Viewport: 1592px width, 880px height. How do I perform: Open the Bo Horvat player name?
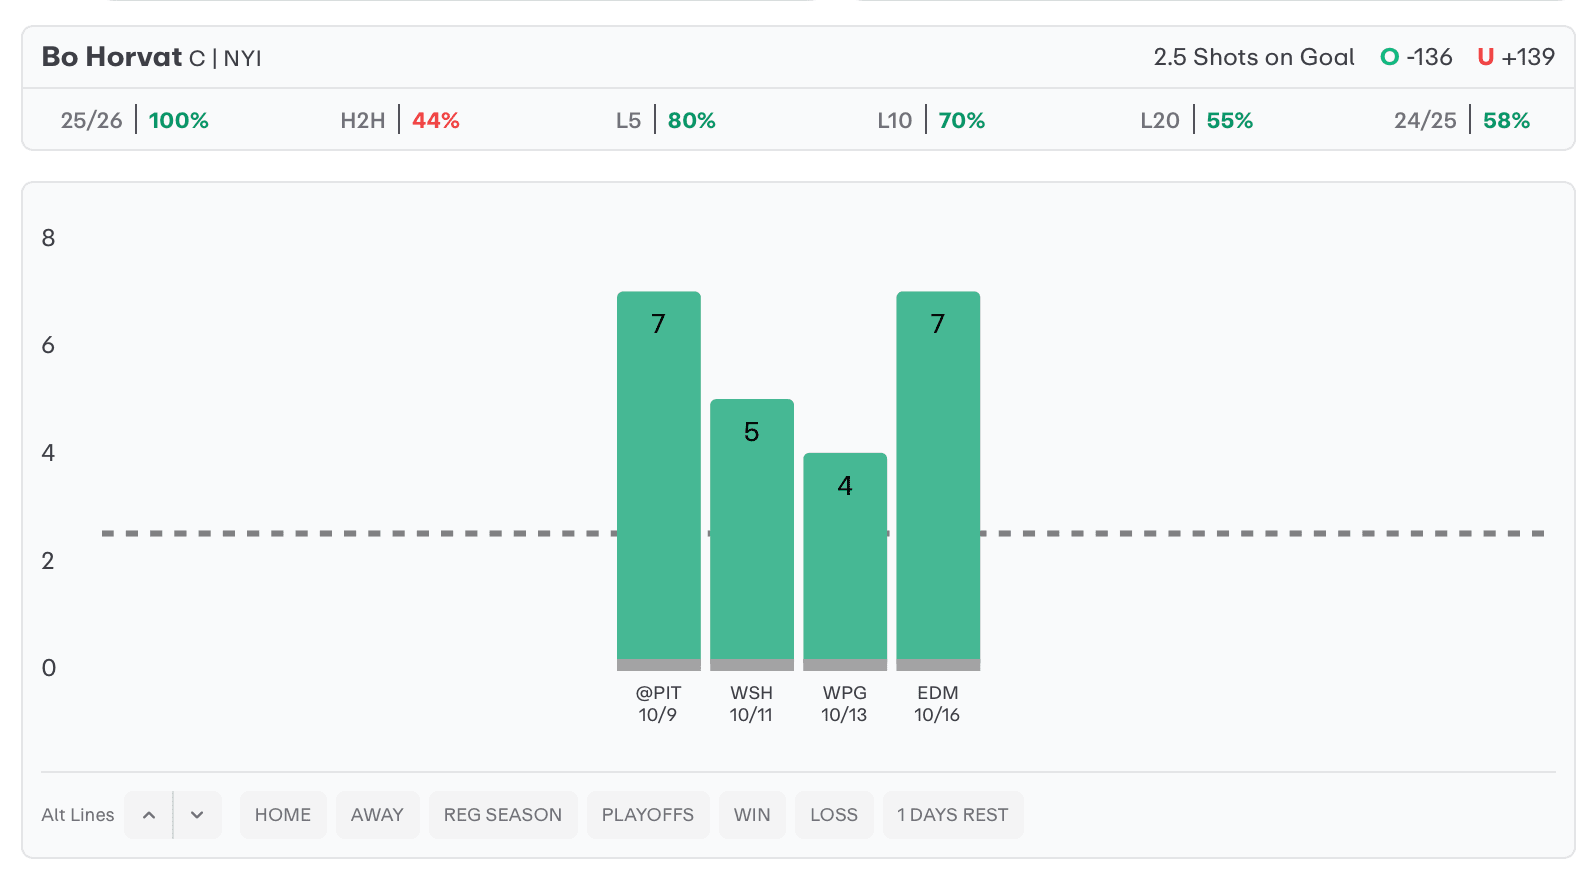tap(112, 57)
